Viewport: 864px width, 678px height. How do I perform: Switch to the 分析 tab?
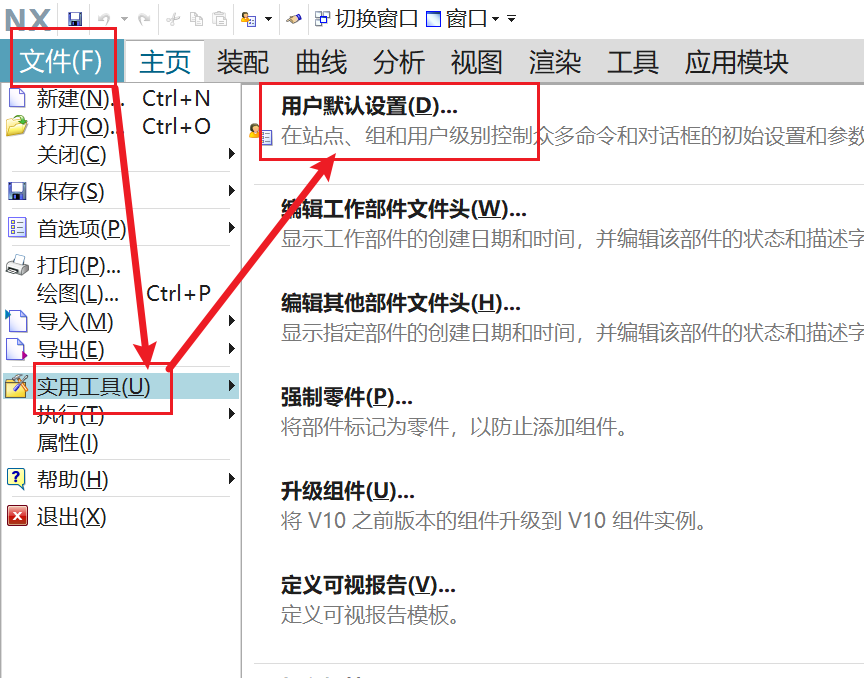(398, 62)
